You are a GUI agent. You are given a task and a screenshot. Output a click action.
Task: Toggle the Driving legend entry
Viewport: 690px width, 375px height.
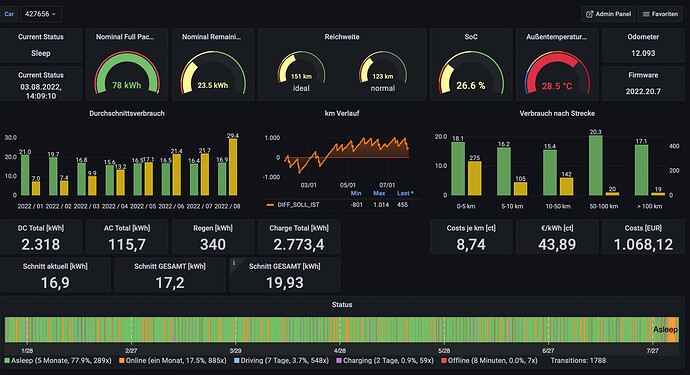[281, 360]
